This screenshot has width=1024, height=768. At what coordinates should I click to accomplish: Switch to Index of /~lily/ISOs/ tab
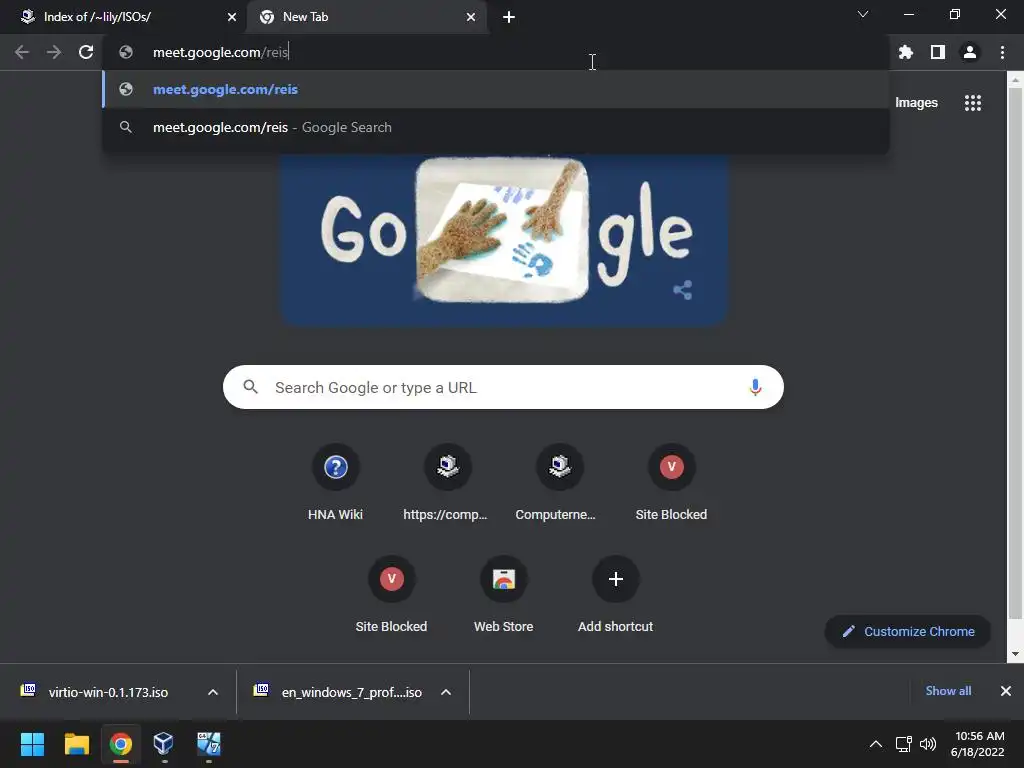click(122, 17)
